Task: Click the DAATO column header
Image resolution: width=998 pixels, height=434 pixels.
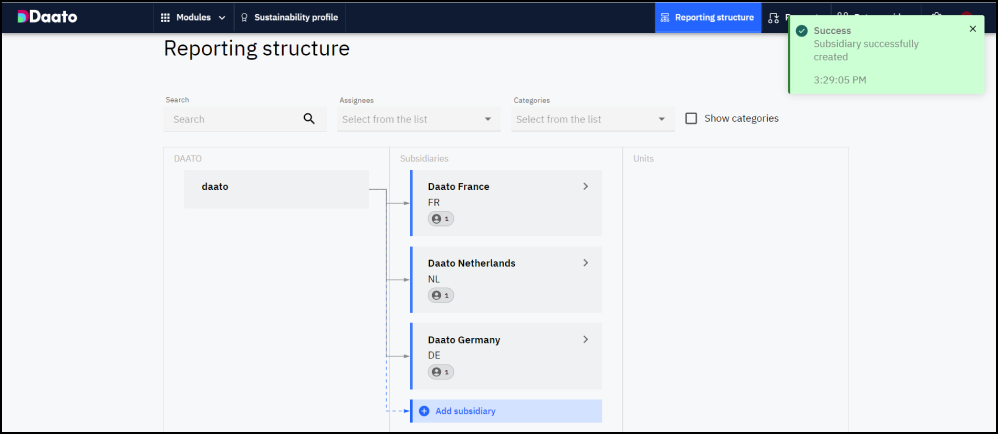Action: click(x=188, y=158)
